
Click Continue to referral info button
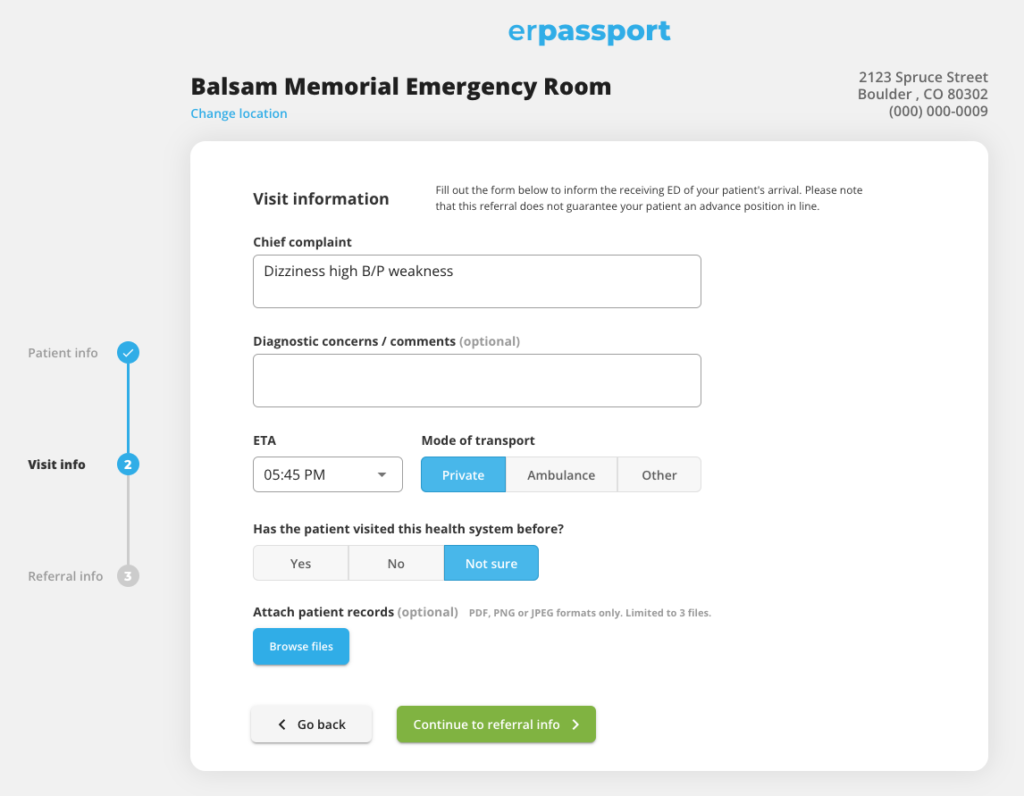point(496,724)
